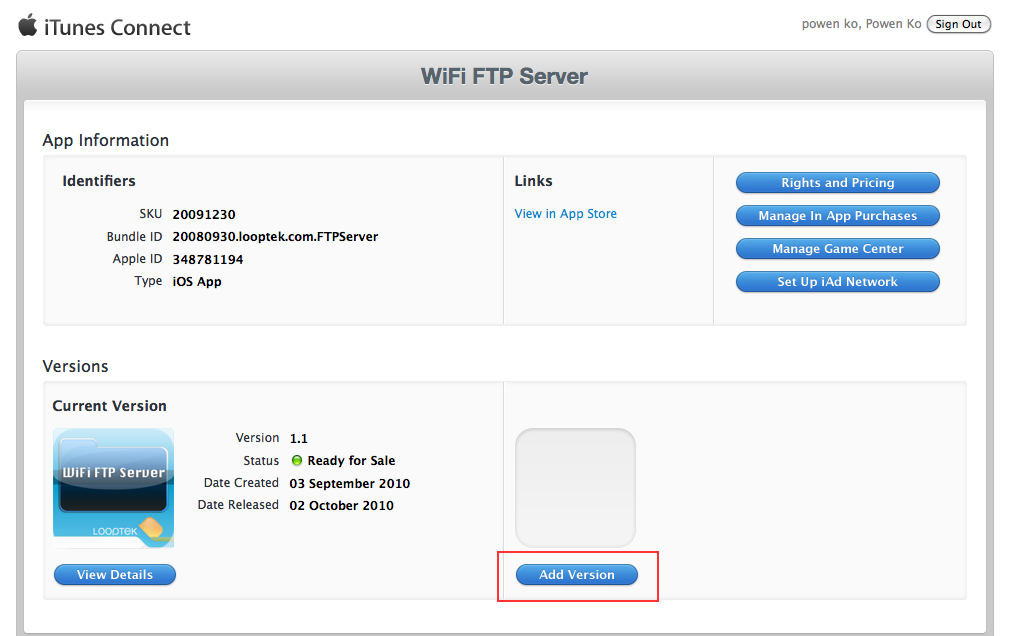Click the Apple logo icon
This screenshot has width=1022, height=636.
click(27, 25)
